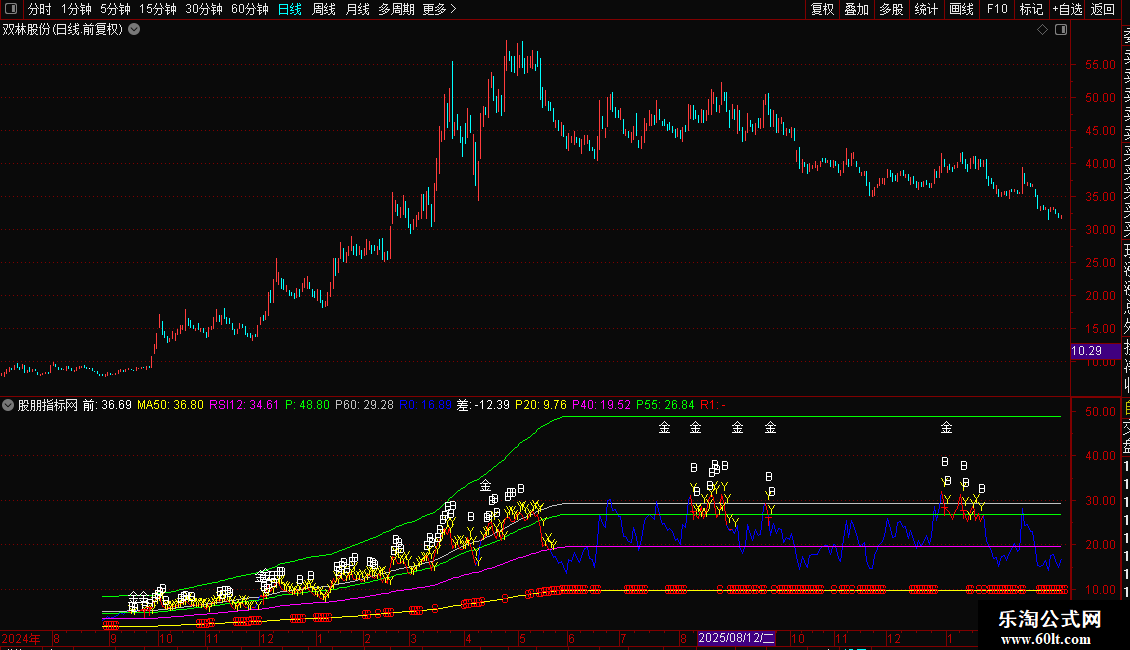The width and height of the screenshot is (1130, 650).
Task: Toggle the left sidebar panel icon
Action: [11, 9]
